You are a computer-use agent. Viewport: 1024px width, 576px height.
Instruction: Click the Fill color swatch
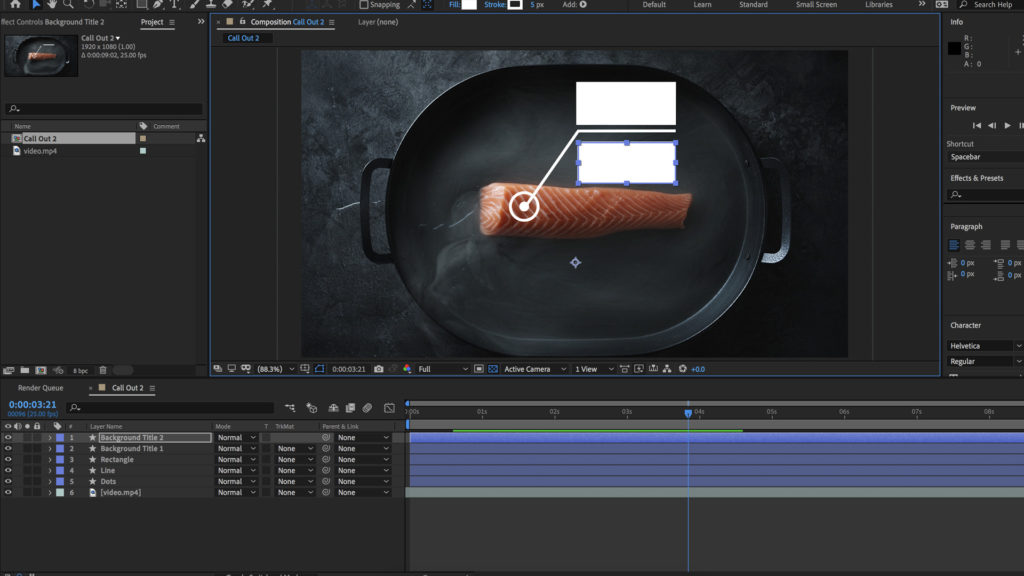click(469, 5)
